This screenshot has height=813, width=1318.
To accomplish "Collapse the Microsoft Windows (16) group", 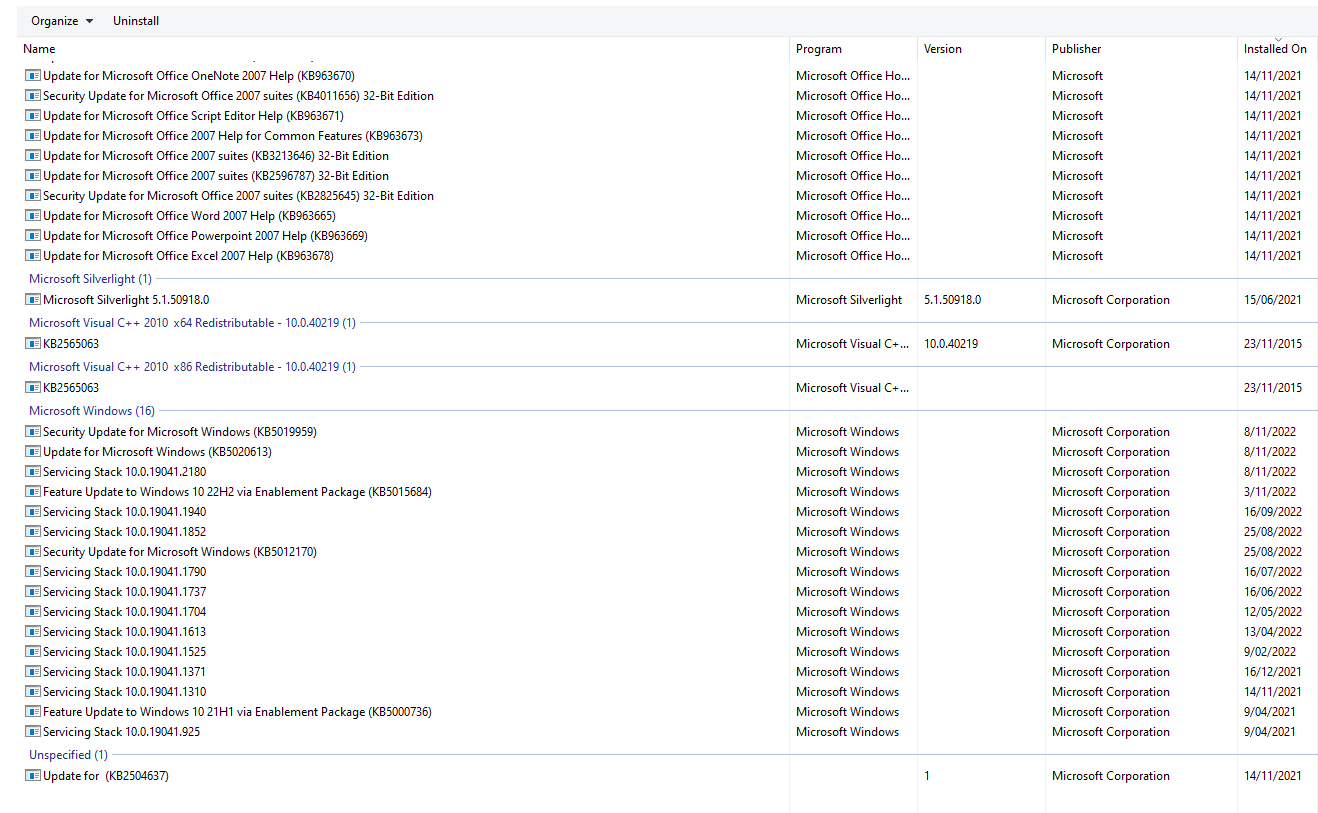I will coord(92,411).
